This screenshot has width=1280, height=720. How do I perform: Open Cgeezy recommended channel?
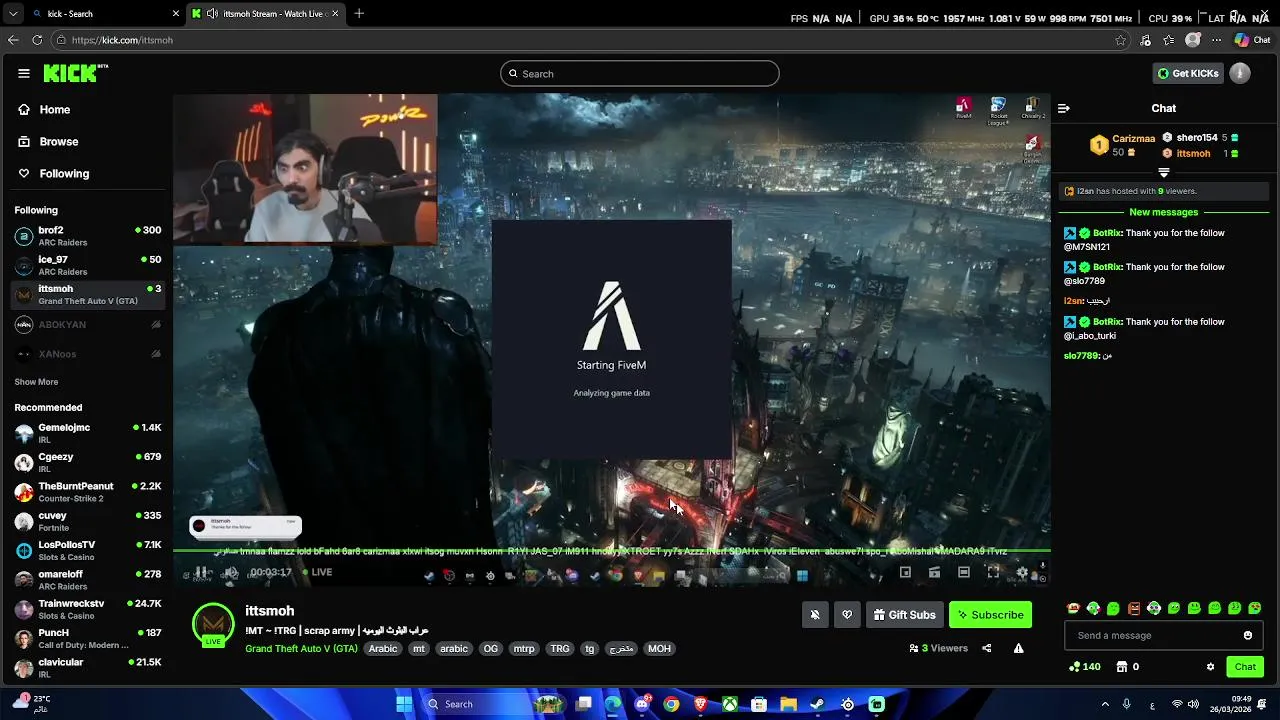pos(88,462)
